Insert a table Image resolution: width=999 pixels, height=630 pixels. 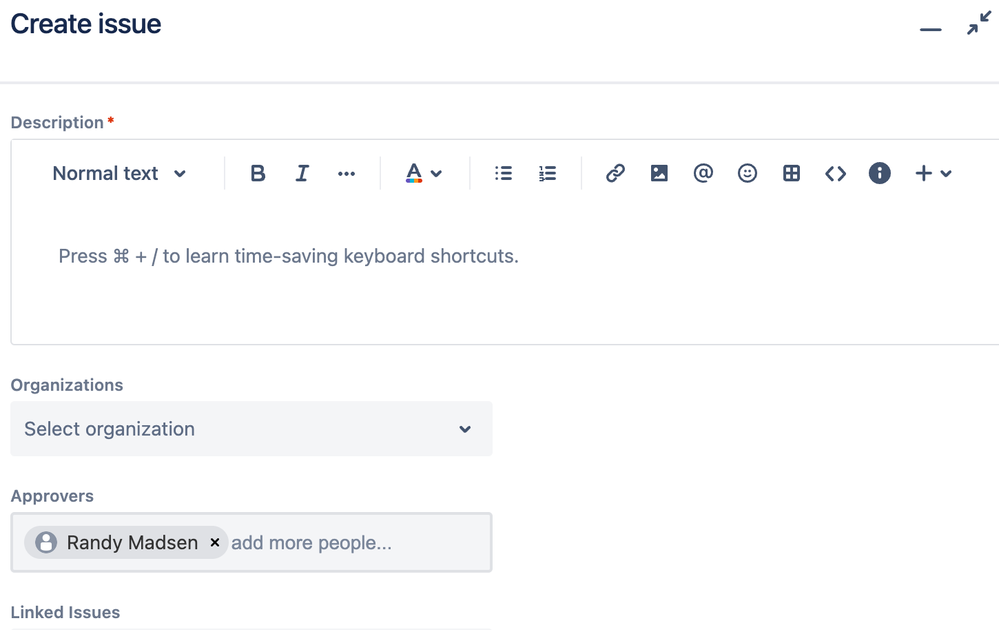(791, 172)
